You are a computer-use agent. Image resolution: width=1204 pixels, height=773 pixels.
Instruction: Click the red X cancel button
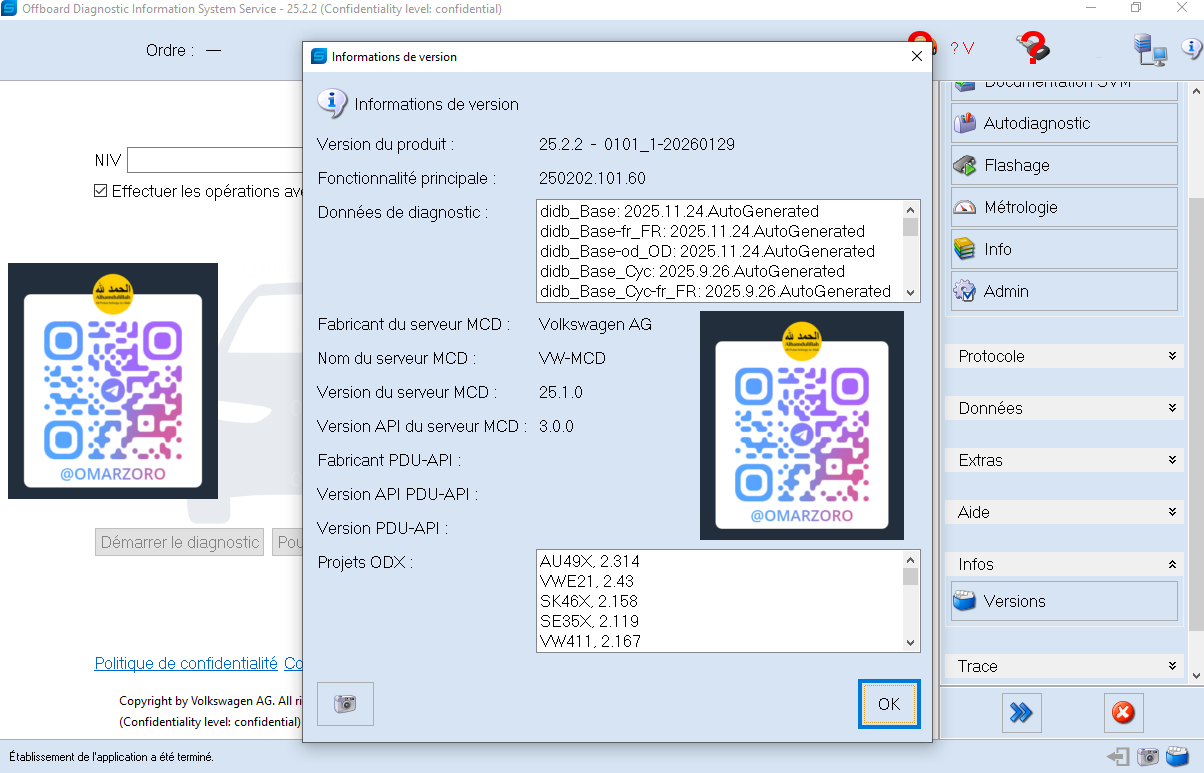click(x=1123, y=713)
